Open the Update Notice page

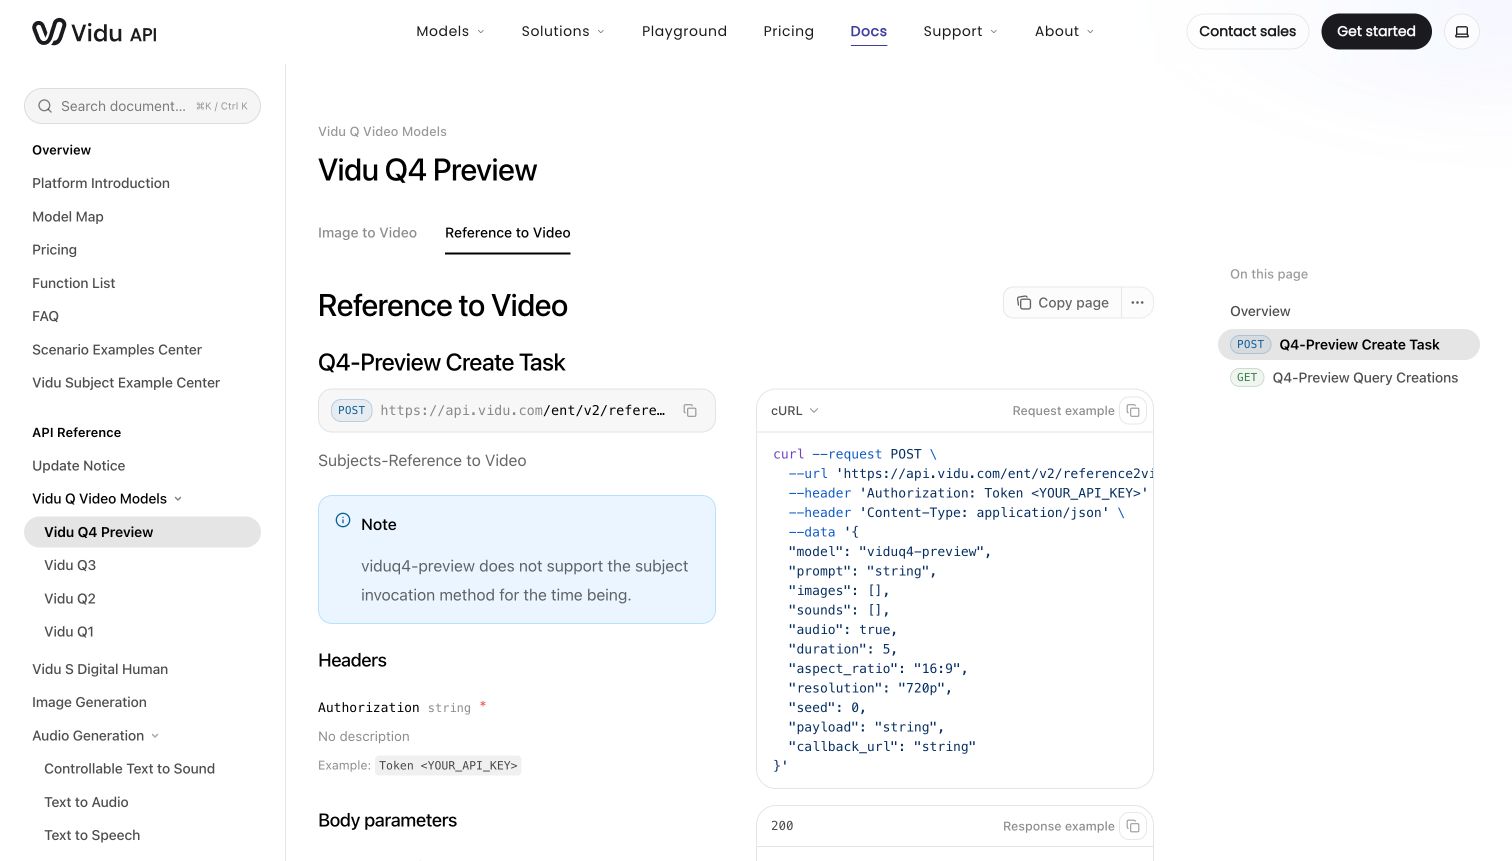[78, 466]
